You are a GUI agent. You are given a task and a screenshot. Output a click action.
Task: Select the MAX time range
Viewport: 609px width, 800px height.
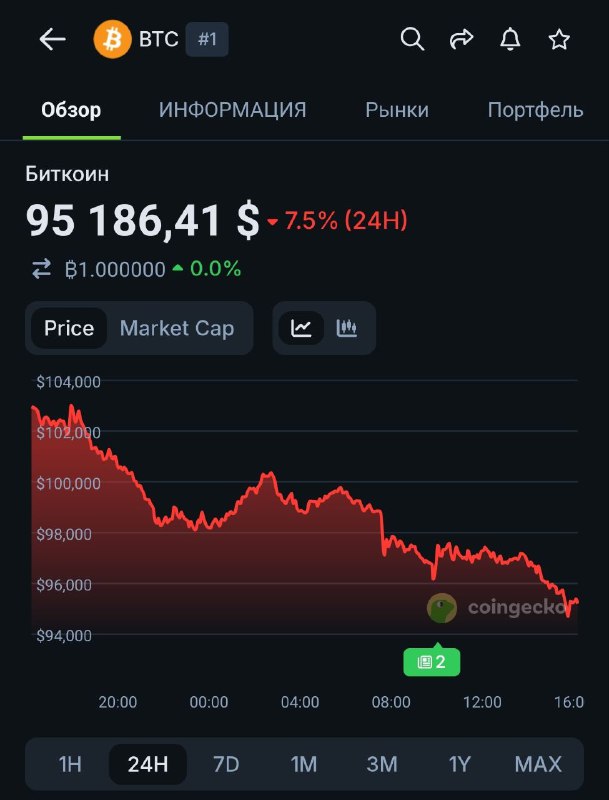coord(538,764)
